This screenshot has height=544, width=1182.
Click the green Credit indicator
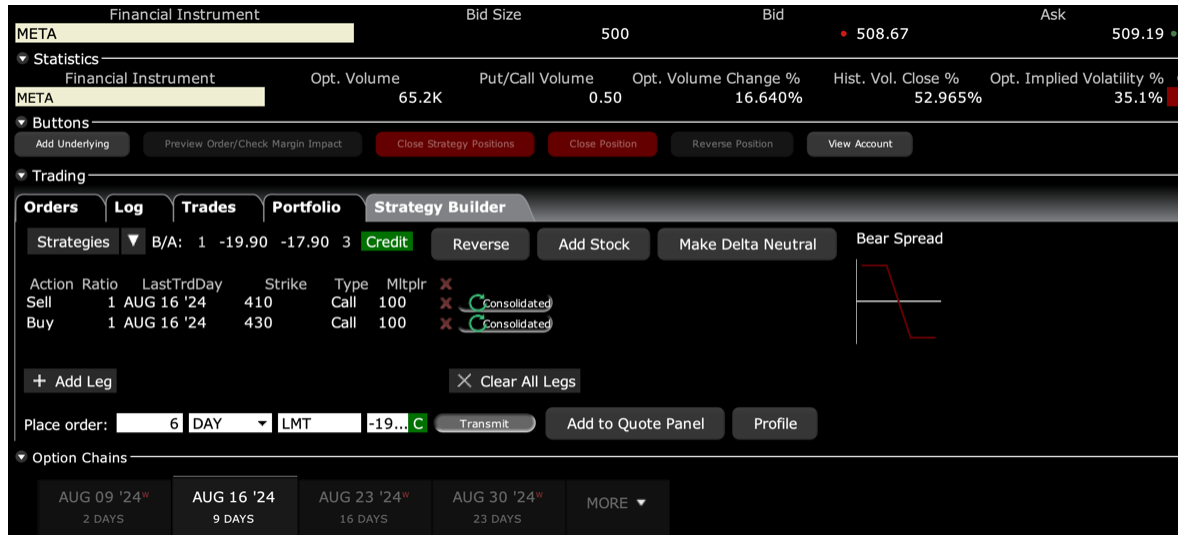(387, 242)
